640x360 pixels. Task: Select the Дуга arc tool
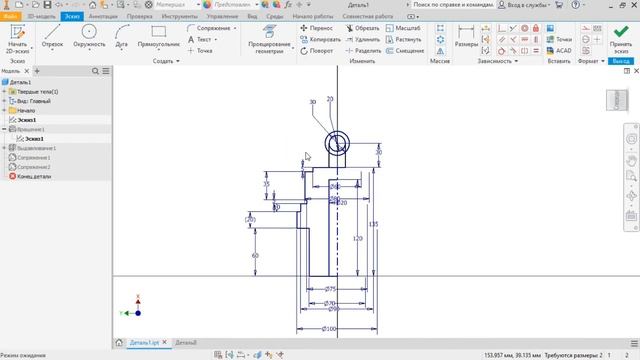(x=122, y=37)
